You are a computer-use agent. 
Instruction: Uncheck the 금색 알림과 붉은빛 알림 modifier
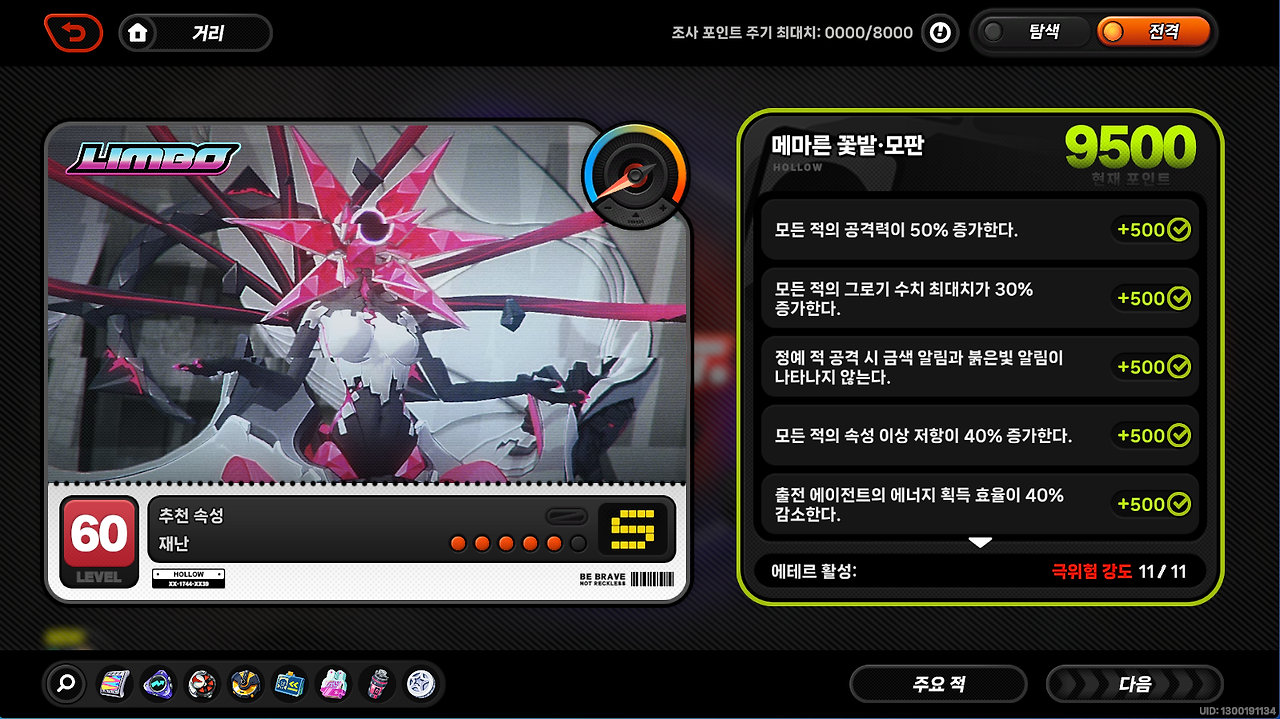pyautogui.click(x=1180, y=367)
